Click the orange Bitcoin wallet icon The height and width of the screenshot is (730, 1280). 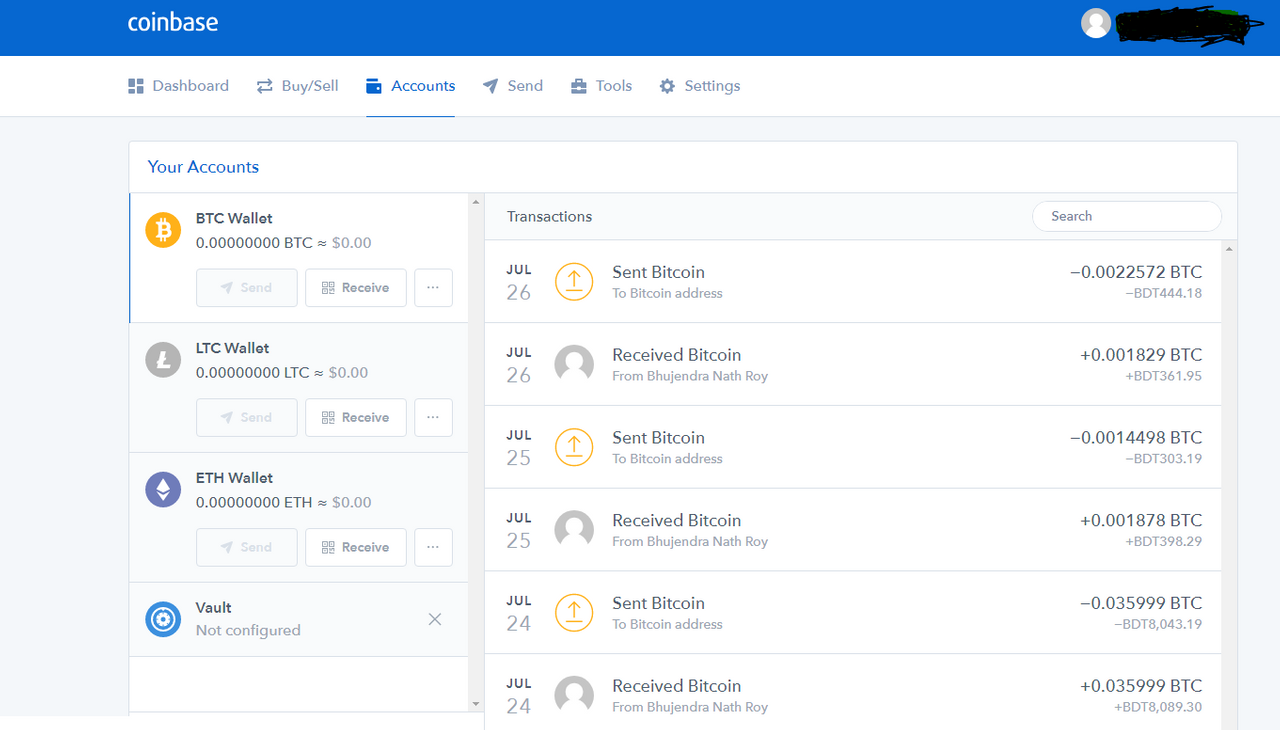click(x=164, y=230)
